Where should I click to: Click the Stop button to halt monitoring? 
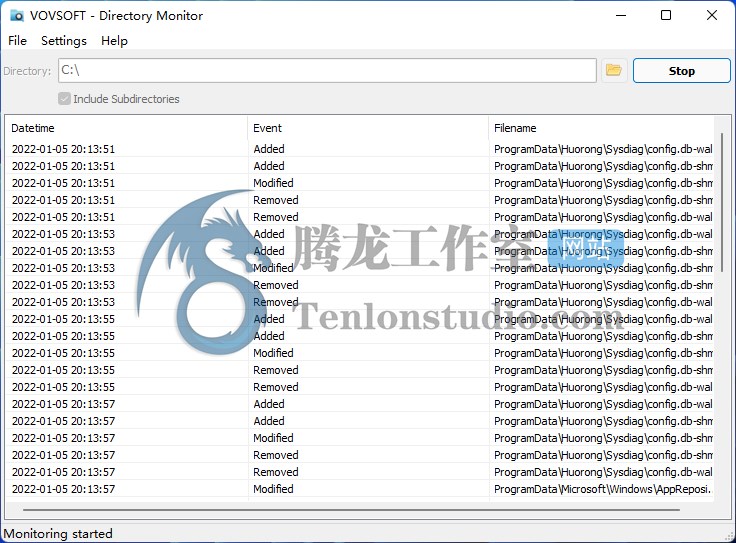(682, 71)
